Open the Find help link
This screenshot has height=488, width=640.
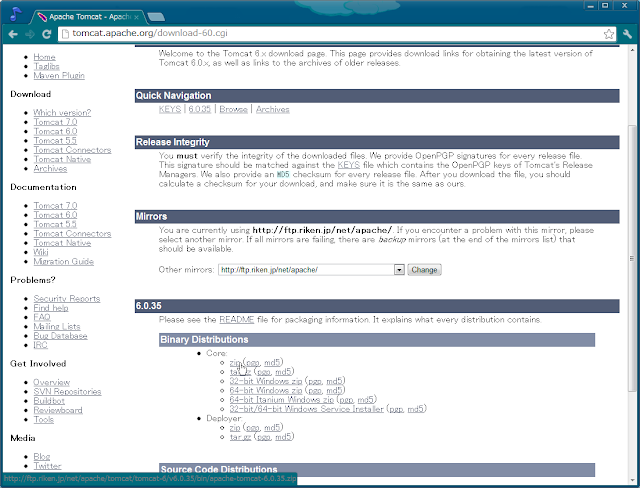(x=51, y=308)
